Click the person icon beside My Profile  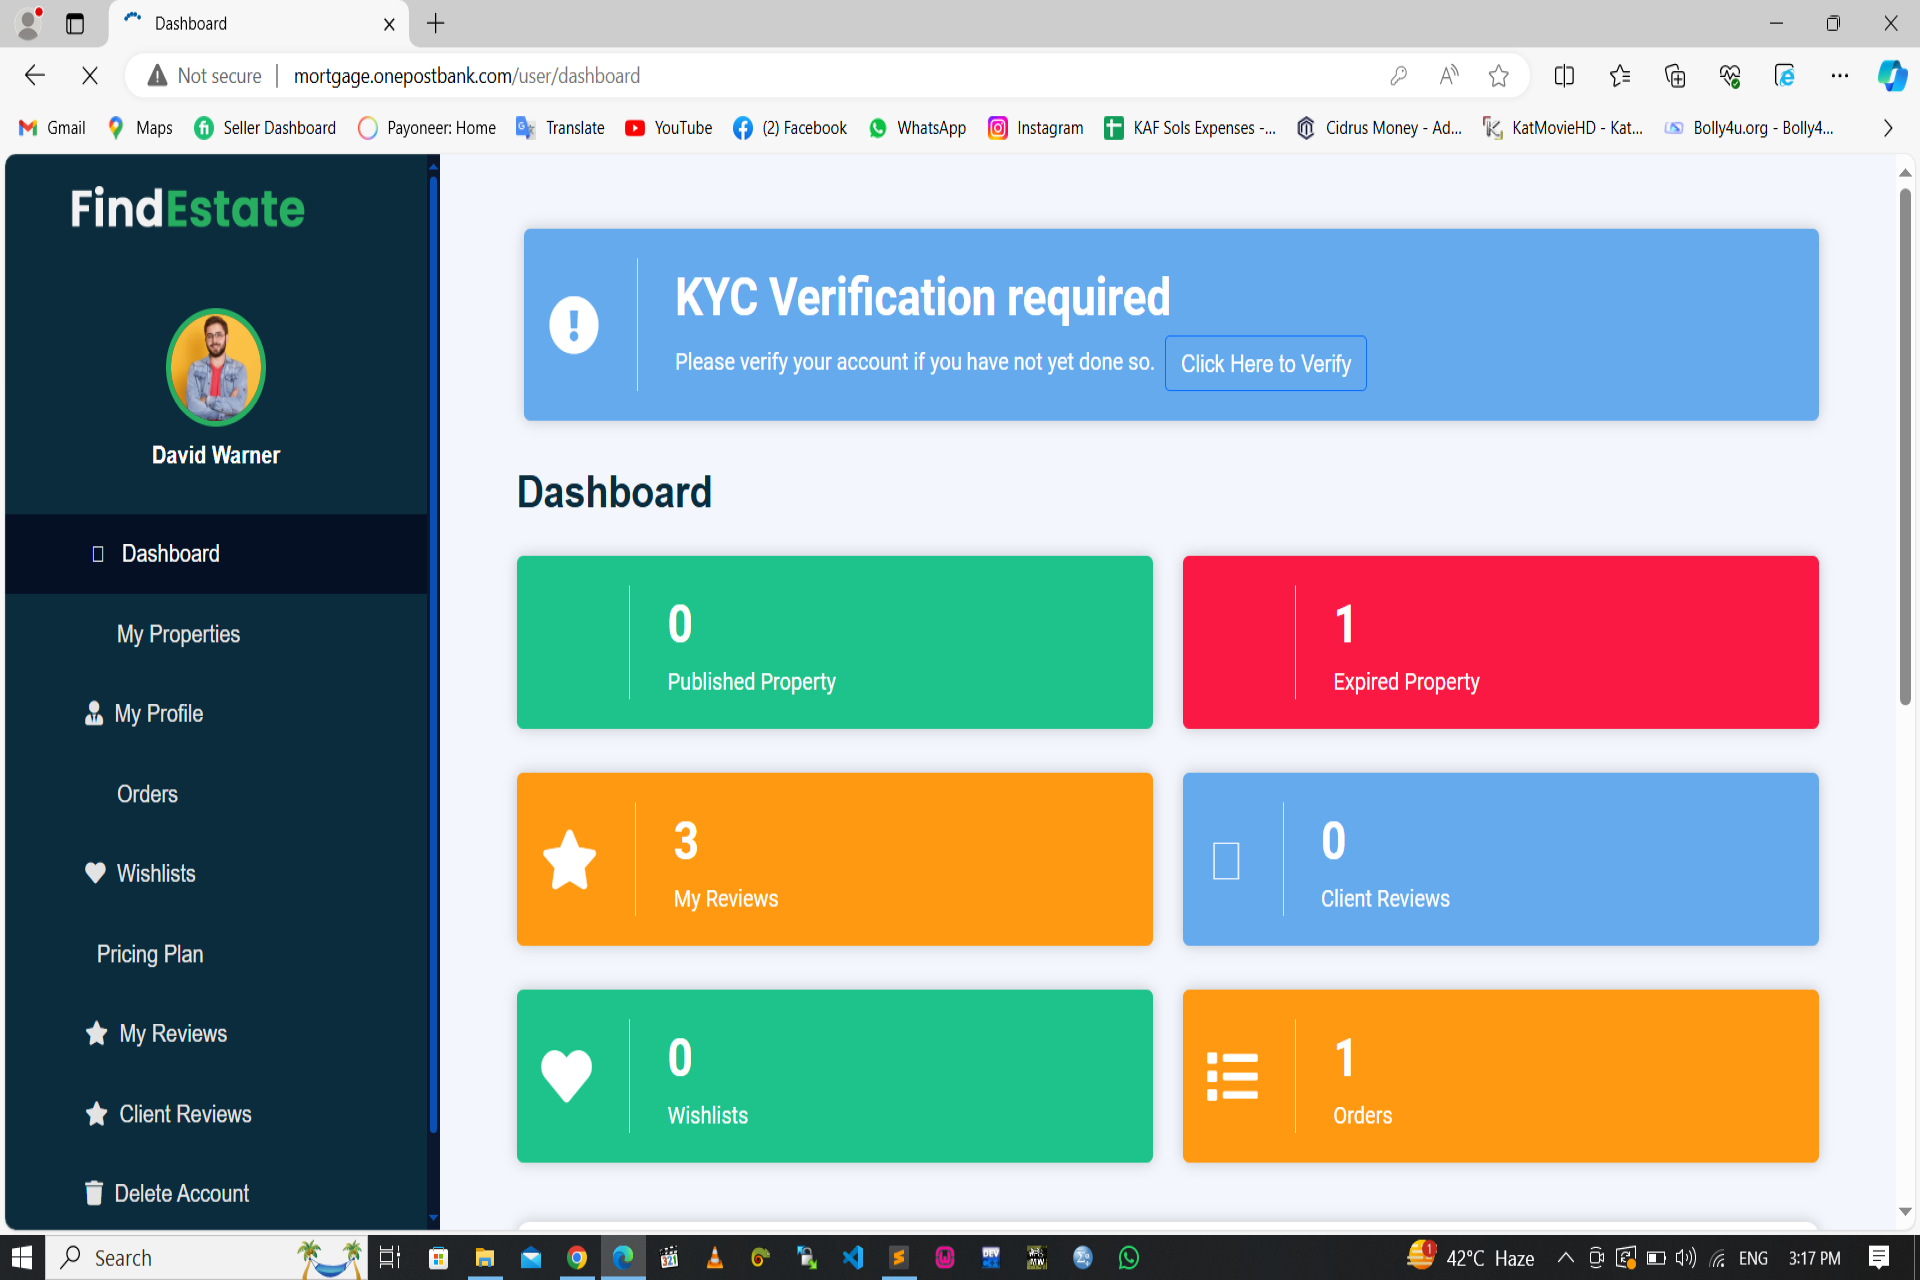(x=94, y=713)
